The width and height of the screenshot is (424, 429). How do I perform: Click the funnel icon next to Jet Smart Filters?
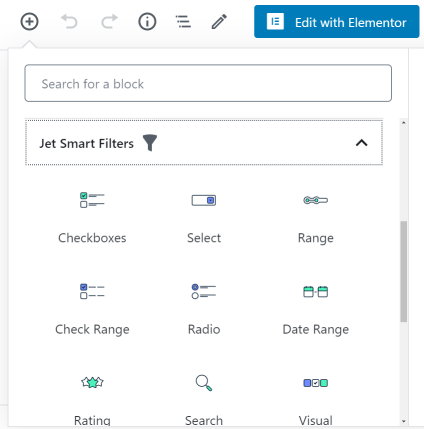pos(150,143)
